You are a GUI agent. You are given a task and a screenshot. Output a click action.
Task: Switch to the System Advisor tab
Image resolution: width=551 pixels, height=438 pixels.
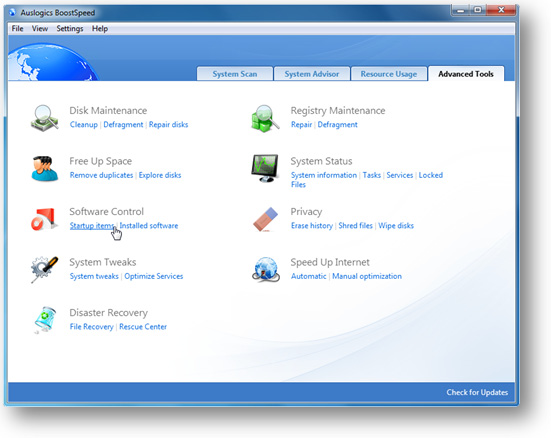[x=312, y=74]
